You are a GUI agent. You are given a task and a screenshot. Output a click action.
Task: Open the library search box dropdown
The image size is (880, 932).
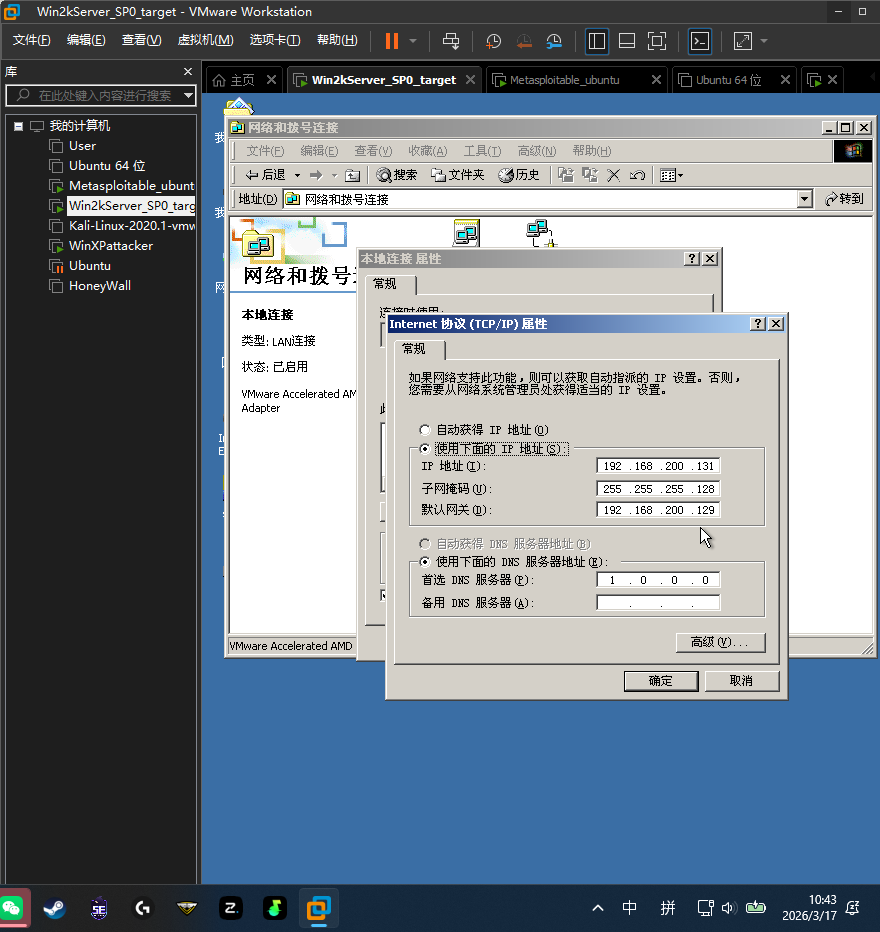click(x=188, y=95)
